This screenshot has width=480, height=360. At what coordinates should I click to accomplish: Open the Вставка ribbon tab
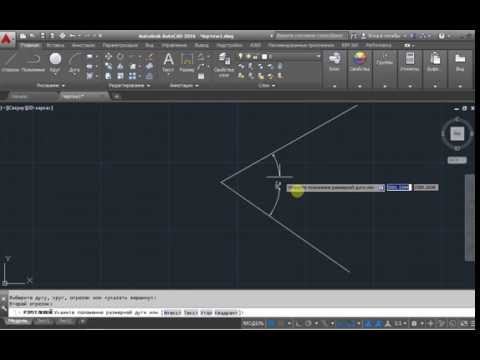(x=55, y=45)
